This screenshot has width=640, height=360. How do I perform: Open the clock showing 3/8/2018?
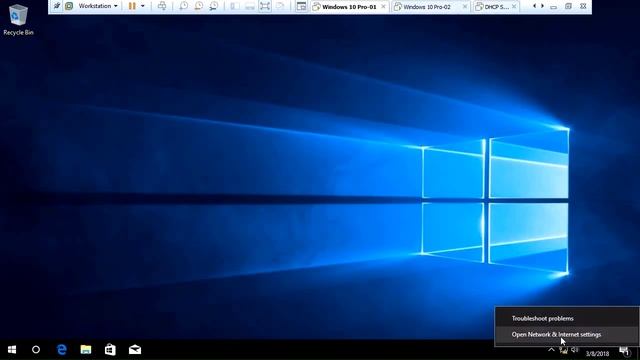click(597, 353)
